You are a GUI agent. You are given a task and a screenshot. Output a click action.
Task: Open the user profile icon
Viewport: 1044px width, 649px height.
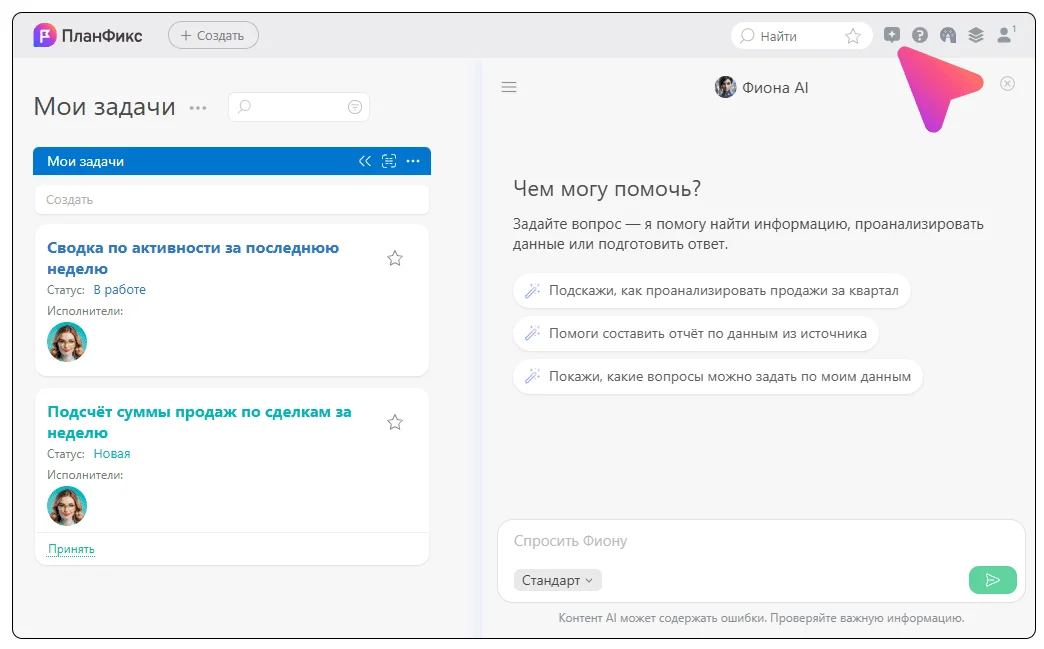coord(1005,35)
